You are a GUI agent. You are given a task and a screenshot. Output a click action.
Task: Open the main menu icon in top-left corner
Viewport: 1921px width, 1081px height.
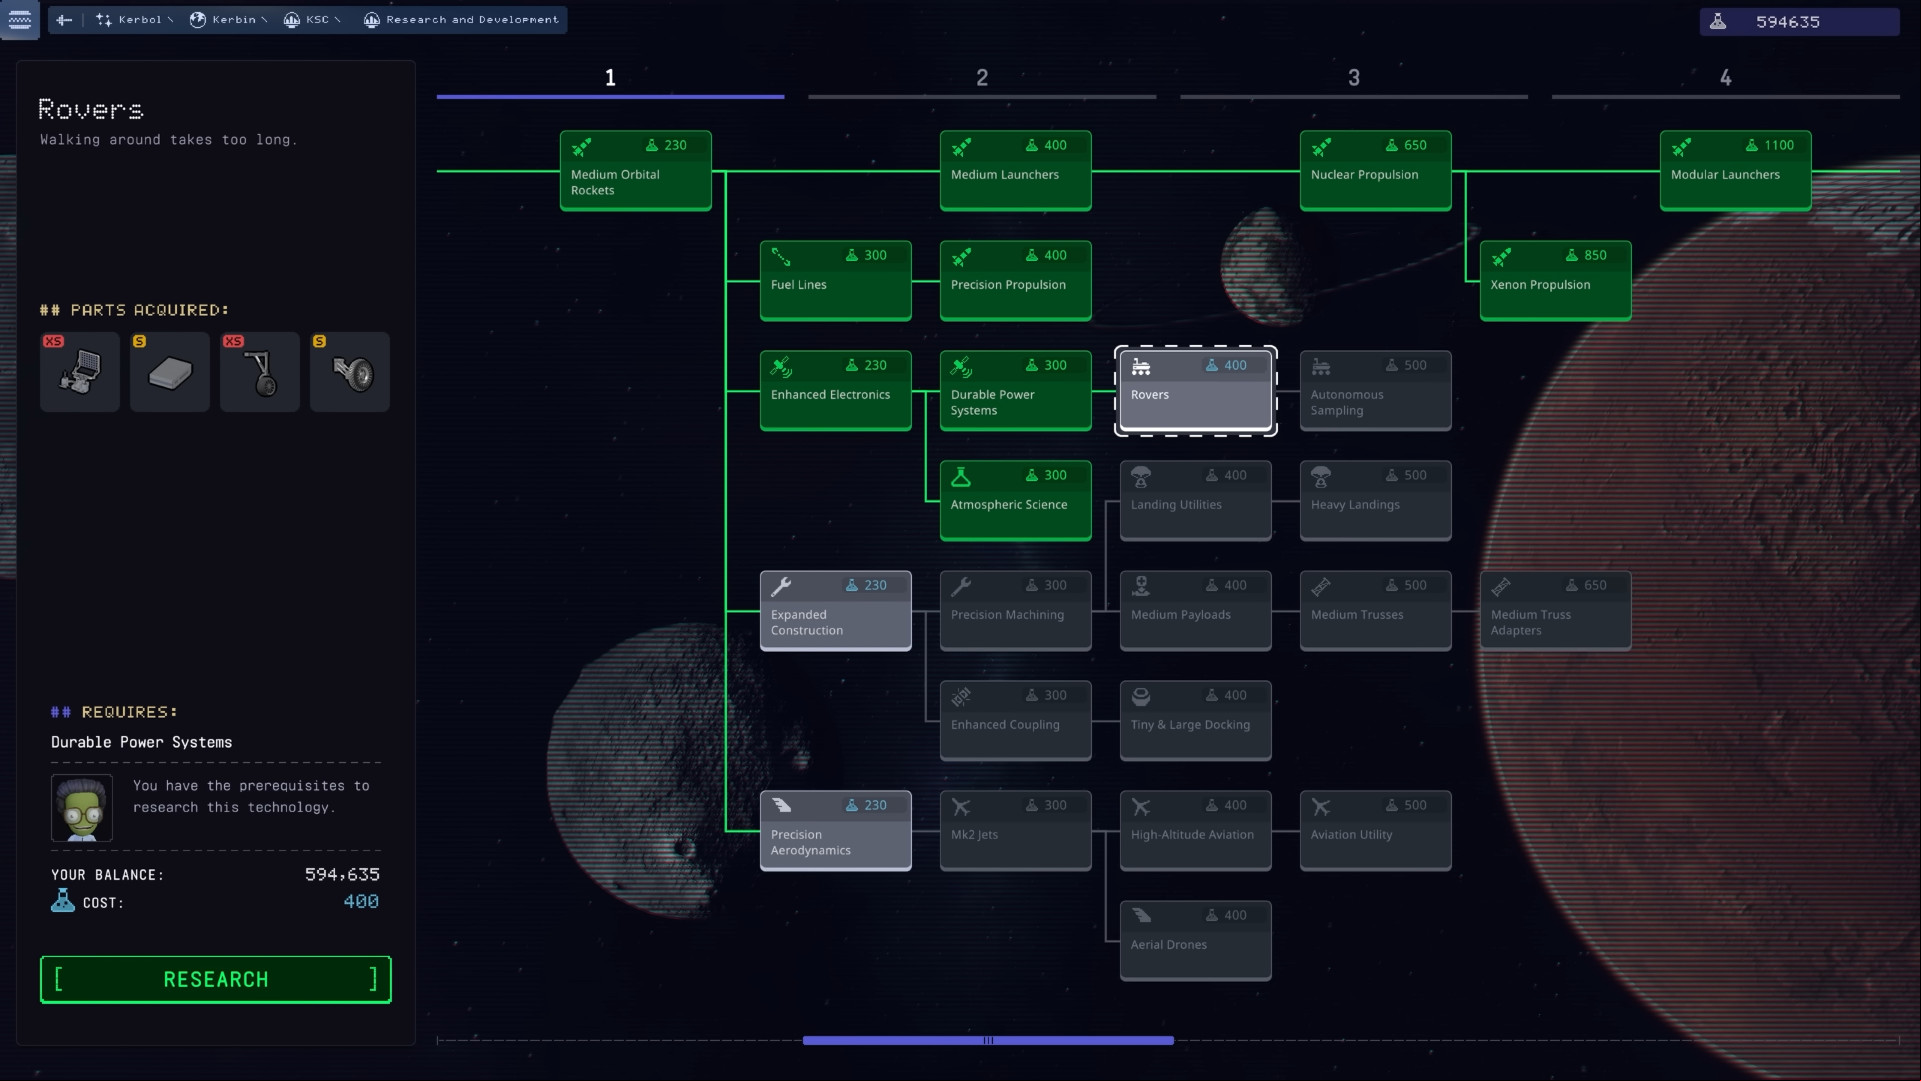20,19
